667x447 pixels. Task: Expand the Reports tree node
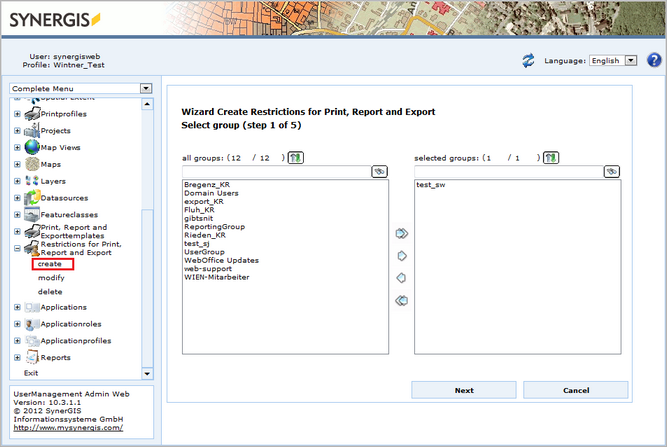pyautogui.click(x=17, y=358)
